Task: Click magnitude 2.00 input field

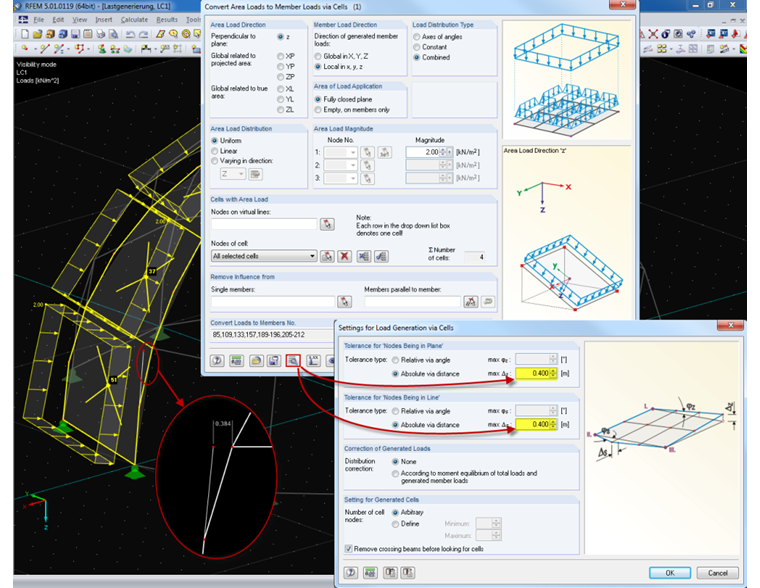Action: 422,152
